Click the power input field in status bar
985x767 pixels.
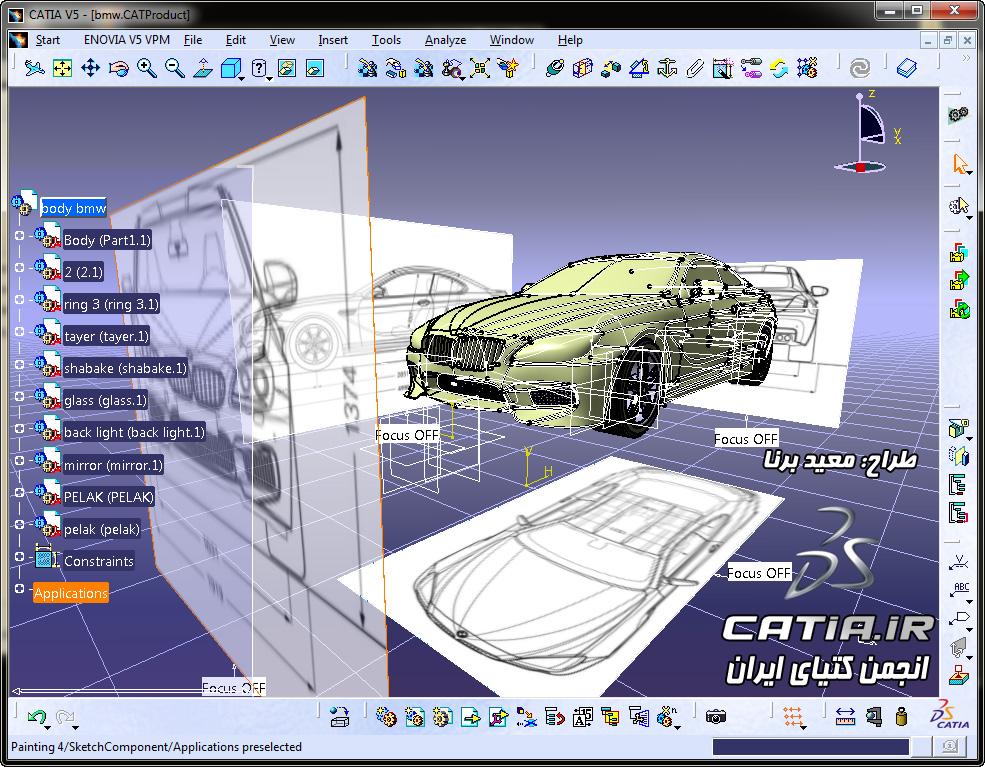point(810,746)
